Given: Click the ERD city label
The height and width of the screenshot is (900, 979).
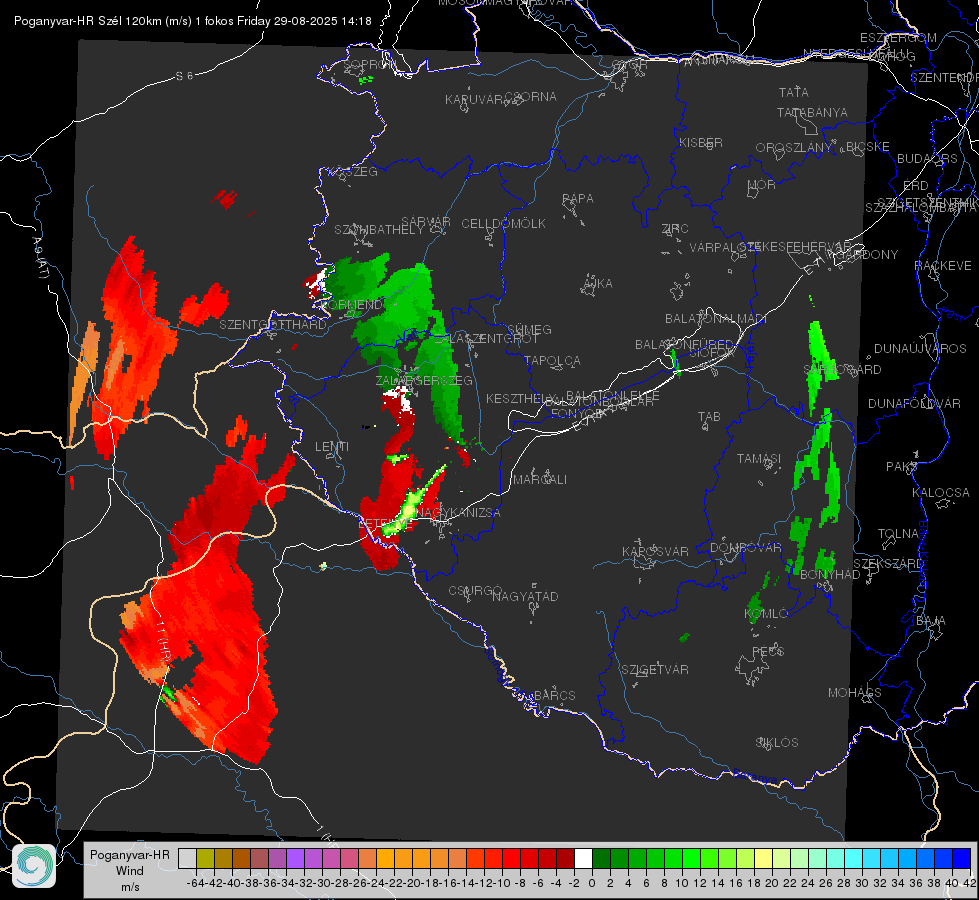Looking at the screenshot, I should (x=915, y=186).
